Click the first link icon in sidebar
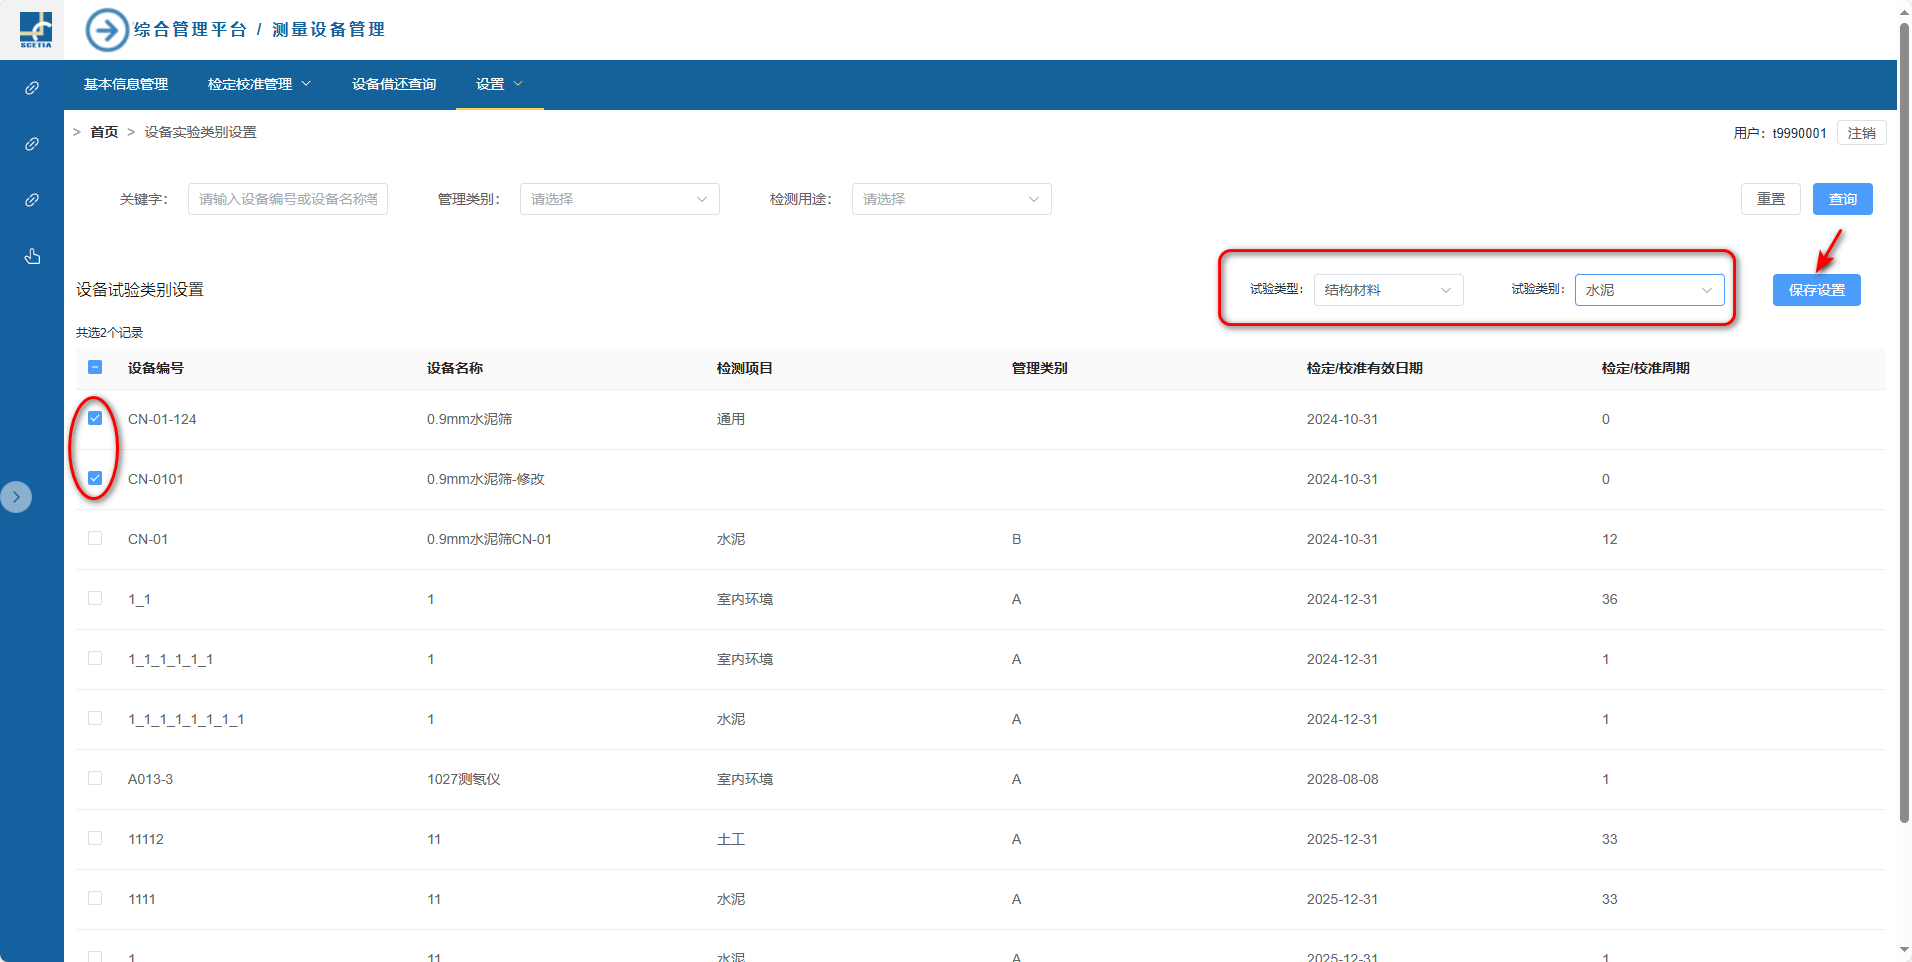1912x962 pixels. point(32,88)
